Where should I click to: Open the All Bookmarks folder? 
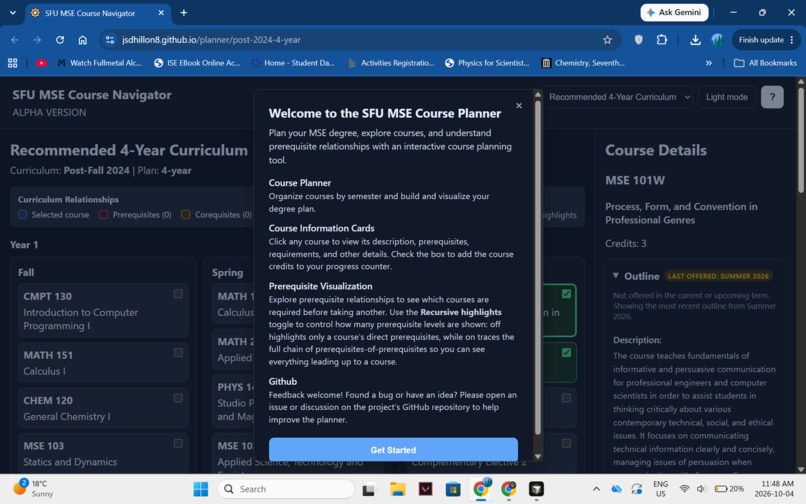click(x=765, y=63)
